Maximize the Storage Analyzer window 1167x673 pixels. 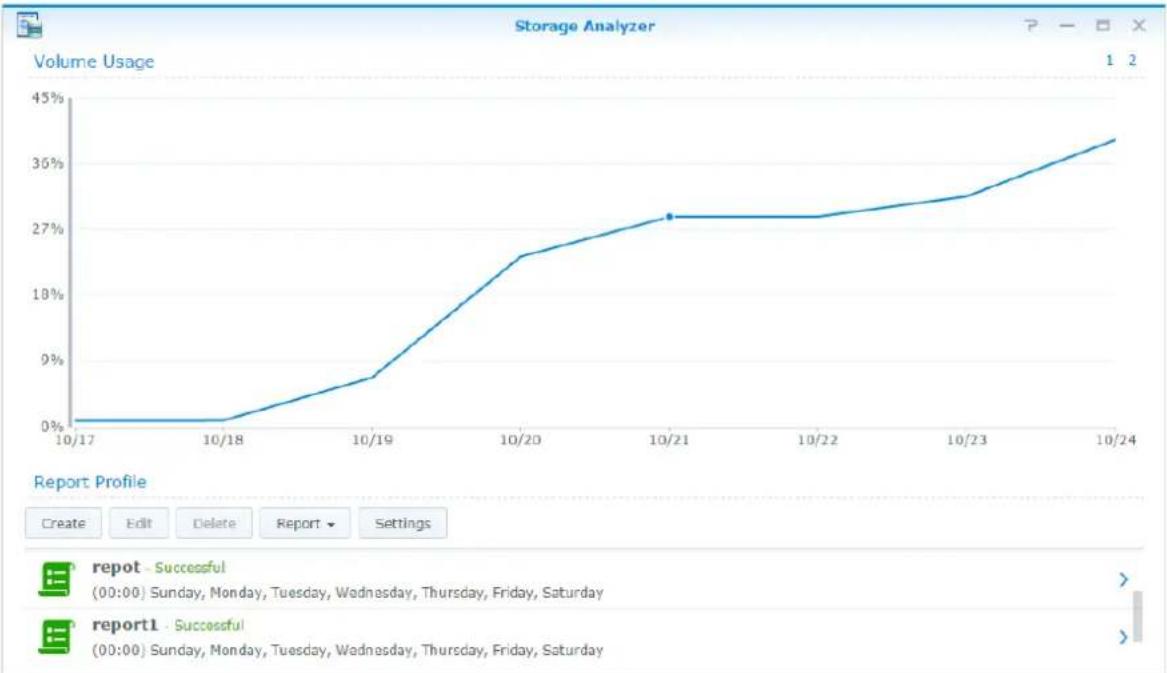pyautogui.click(x=1103, y=25)
